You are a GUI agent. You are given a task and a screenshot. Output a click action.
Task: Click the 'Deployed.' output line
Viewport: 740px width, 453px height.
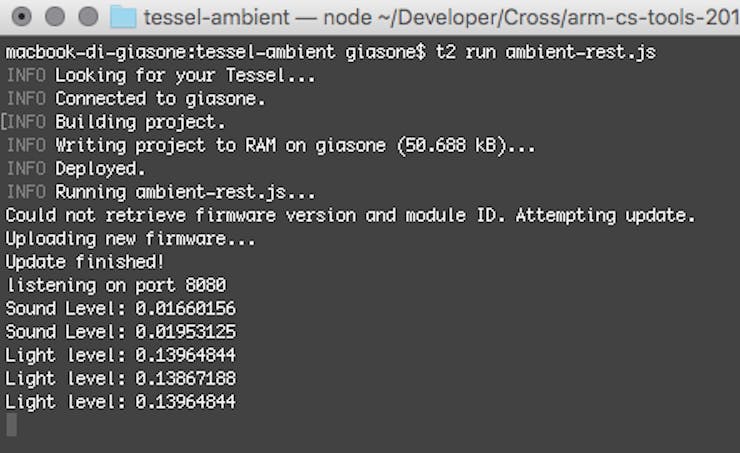tap(76, 168)
